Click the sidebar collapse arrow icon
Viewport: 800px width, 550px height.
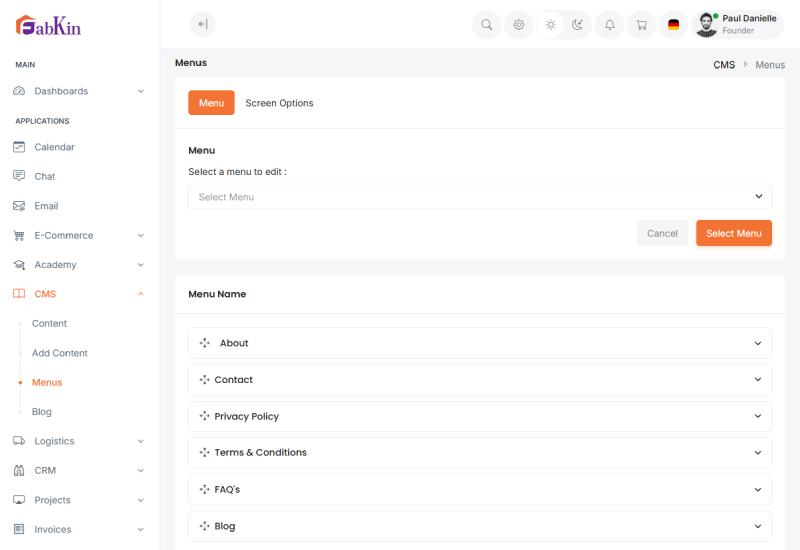coord(203,25)
